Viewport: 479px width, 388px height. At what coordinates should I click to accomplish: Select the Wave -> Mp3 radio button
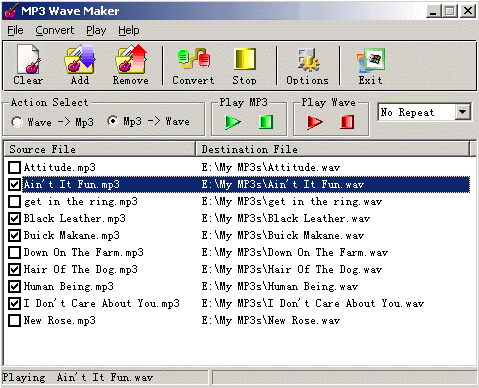tap(17, 122)
